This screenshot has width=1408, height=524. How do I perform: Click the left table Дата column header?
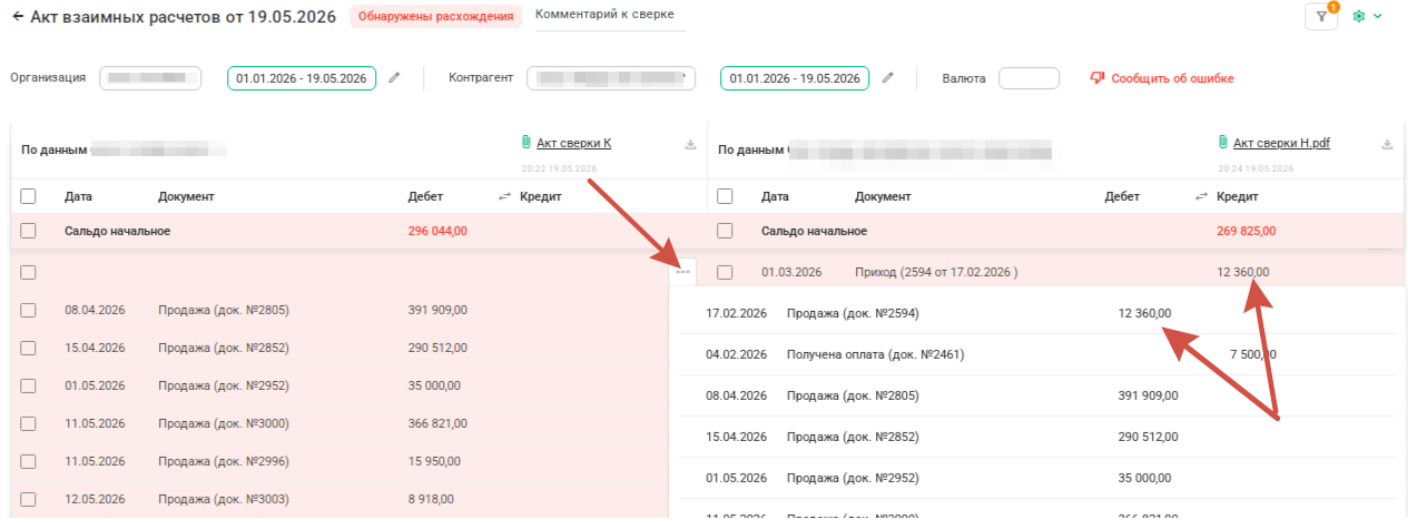click(78, 197)
